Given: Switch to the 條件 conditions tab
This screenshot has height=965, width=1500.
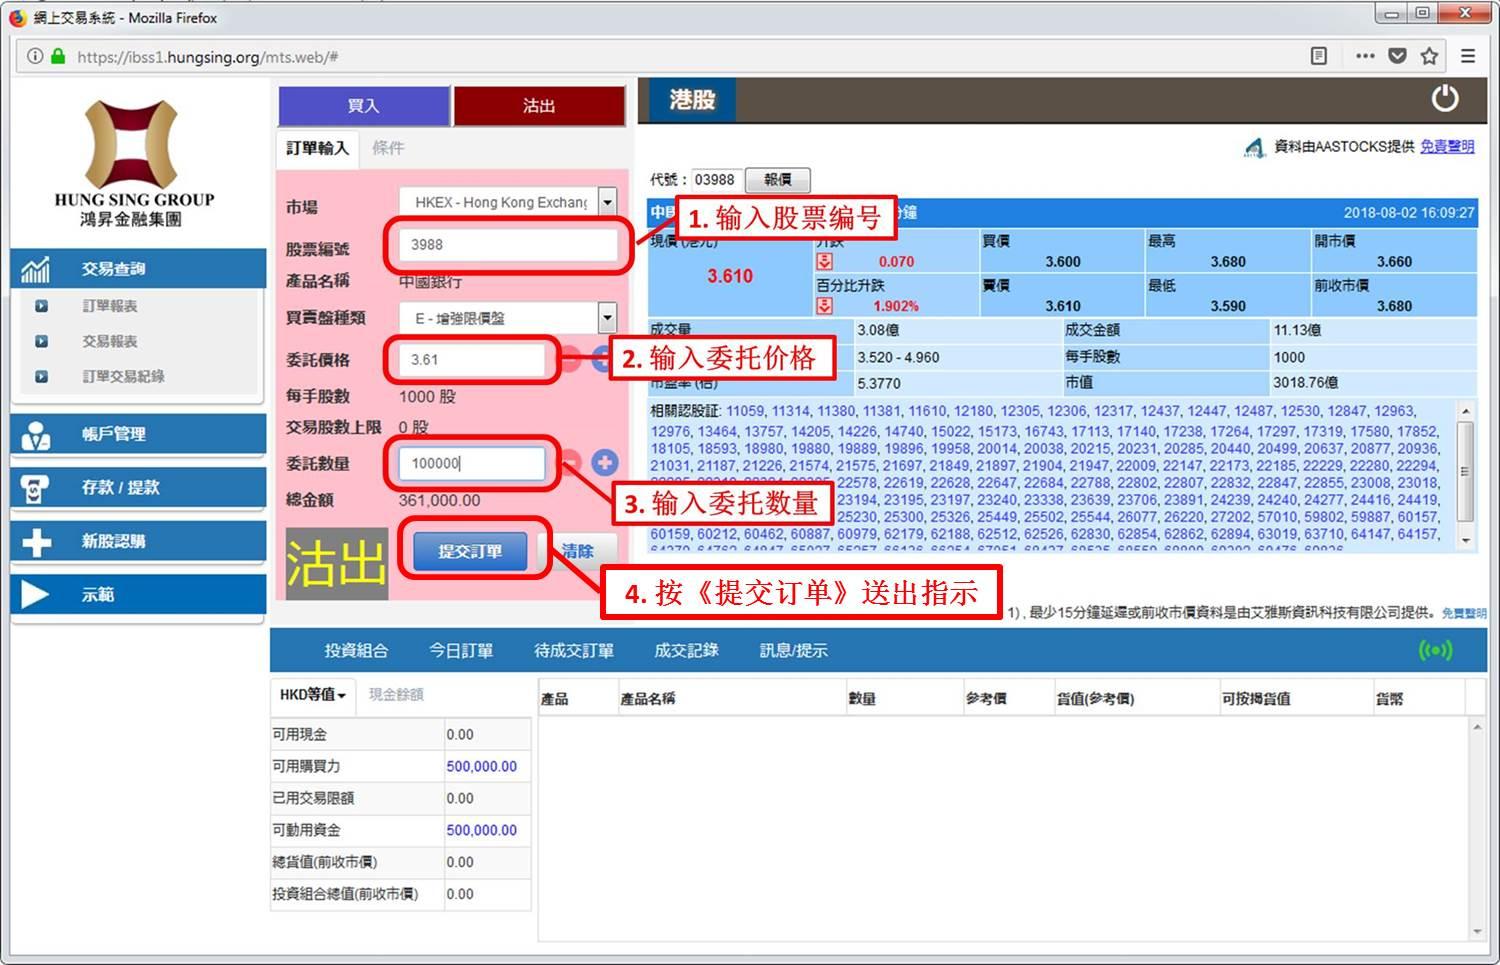Looking at the screenshot, I should tap(388, 148).
